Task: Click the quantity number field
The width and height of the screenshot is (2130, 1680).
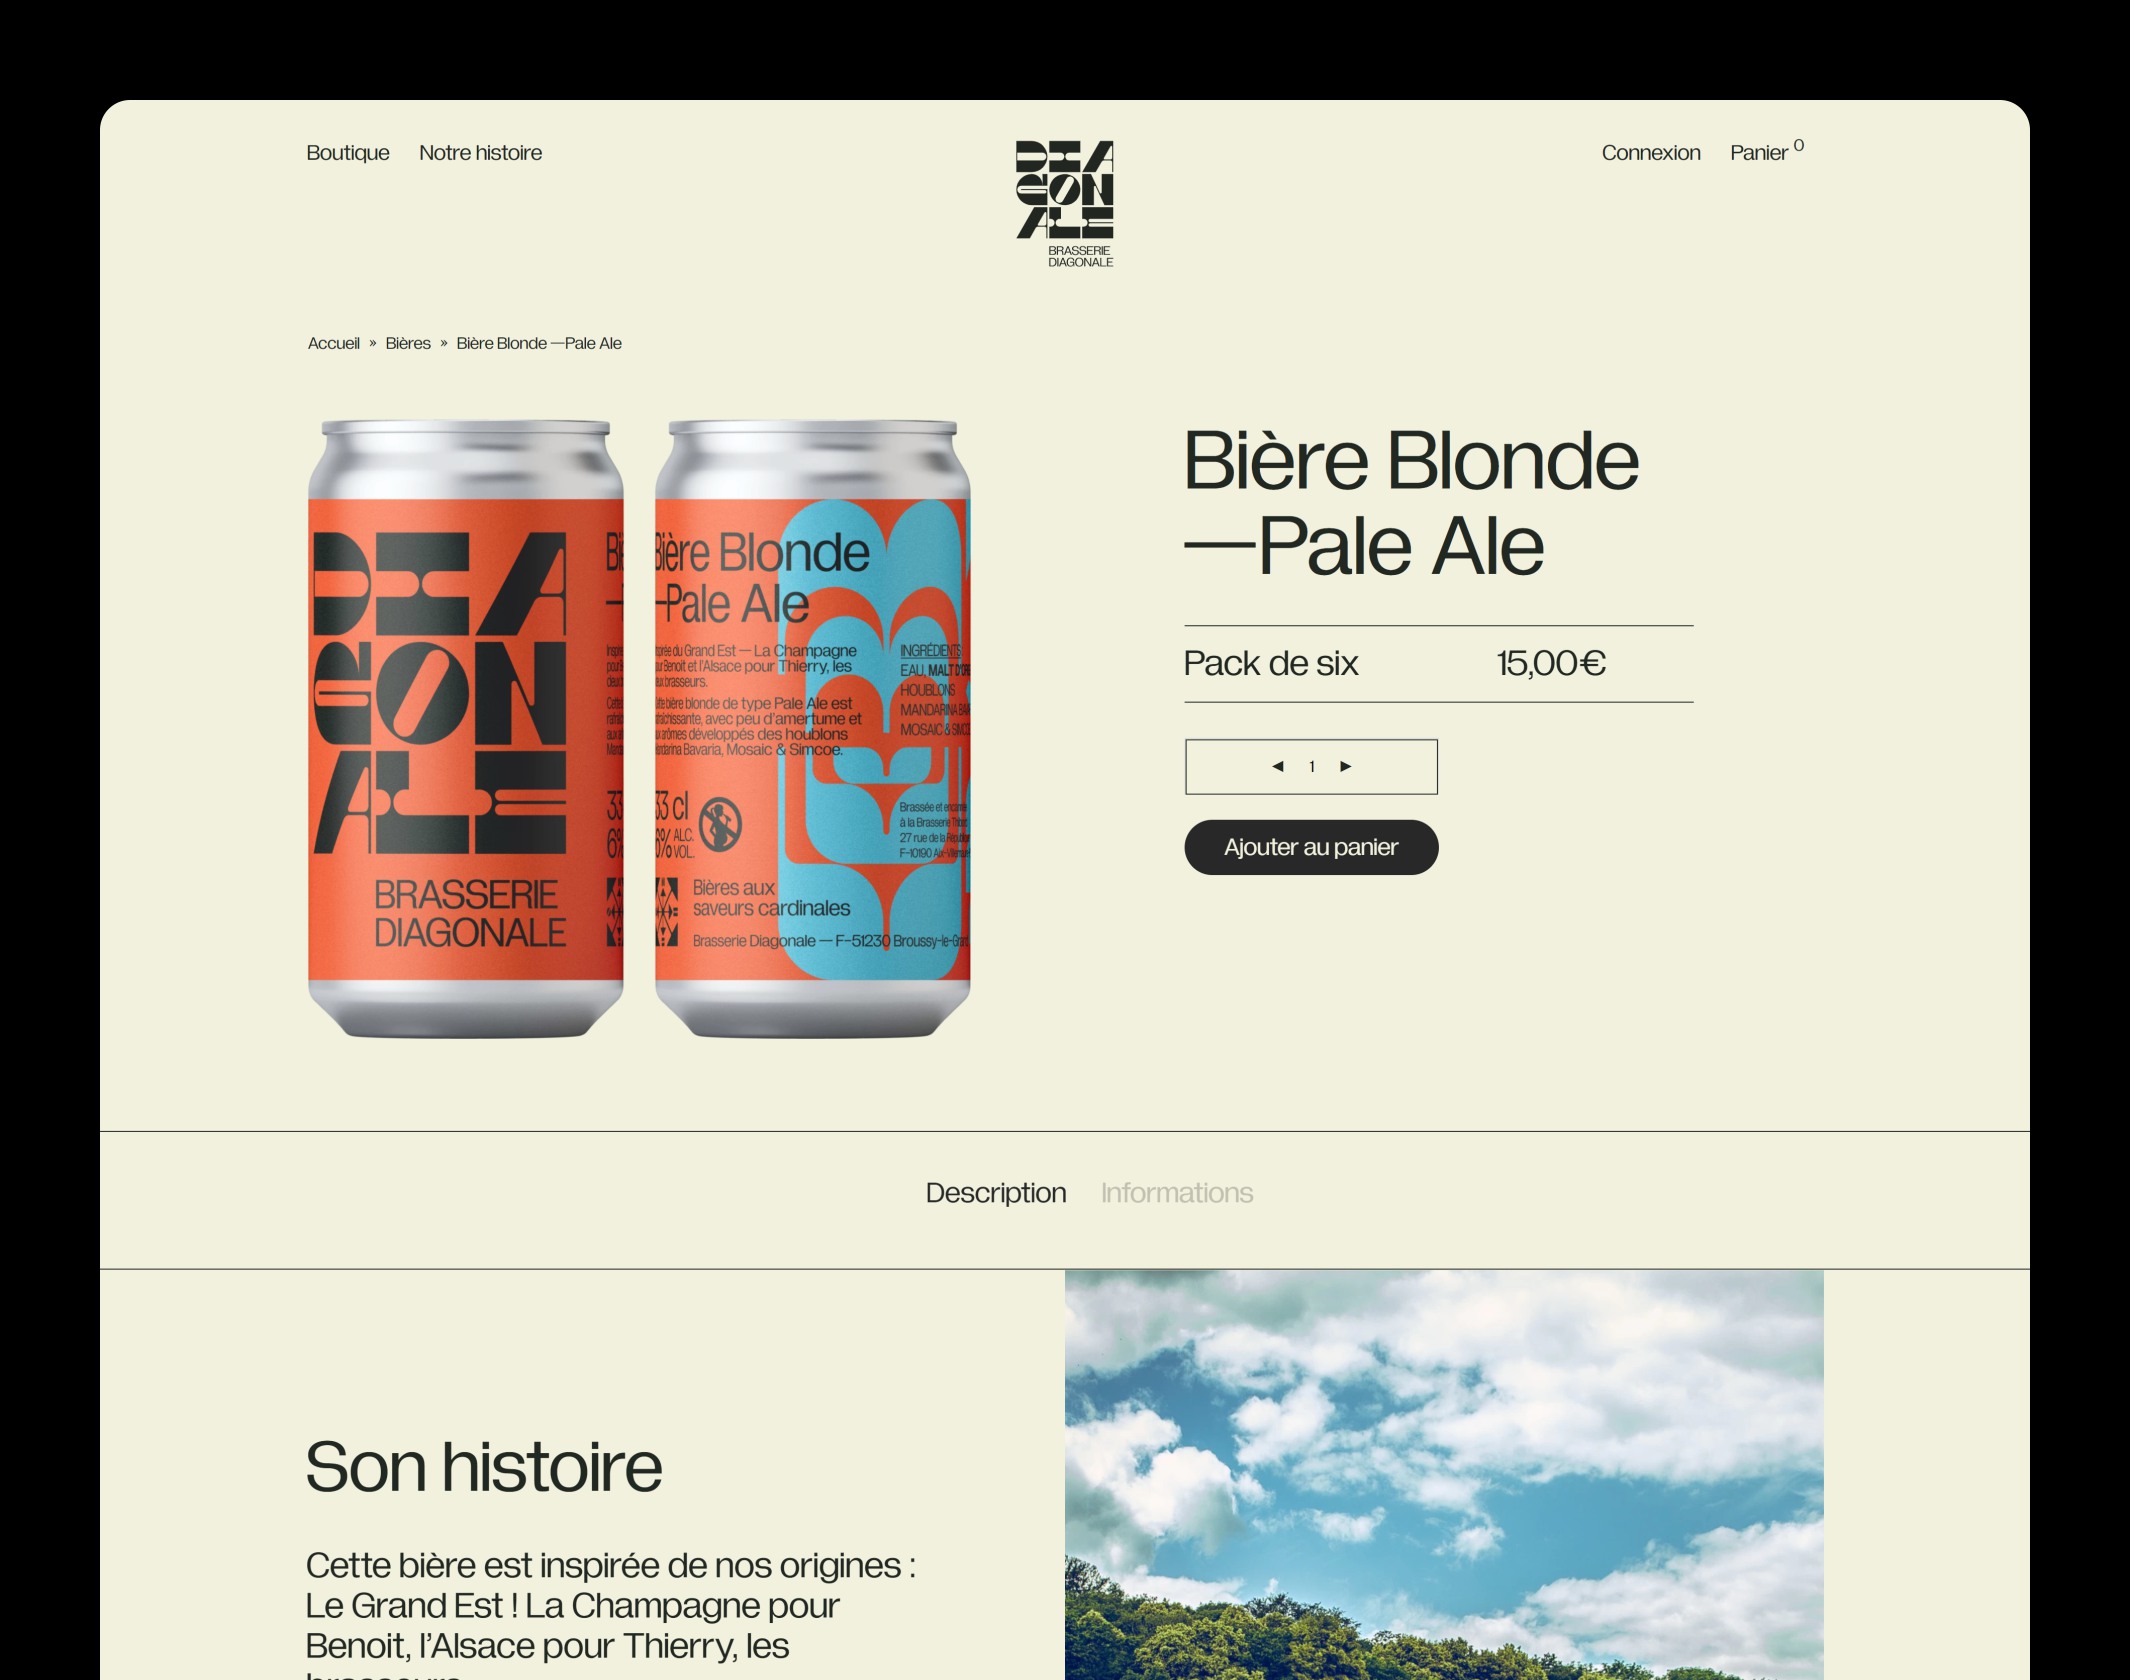Action: (x=1311, y=767)
